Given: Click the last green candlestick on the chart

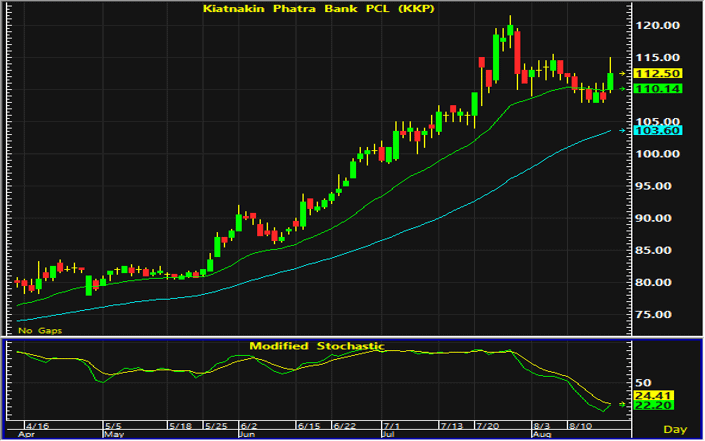Looking at the screenshot, I should click(x=610, y=82).
